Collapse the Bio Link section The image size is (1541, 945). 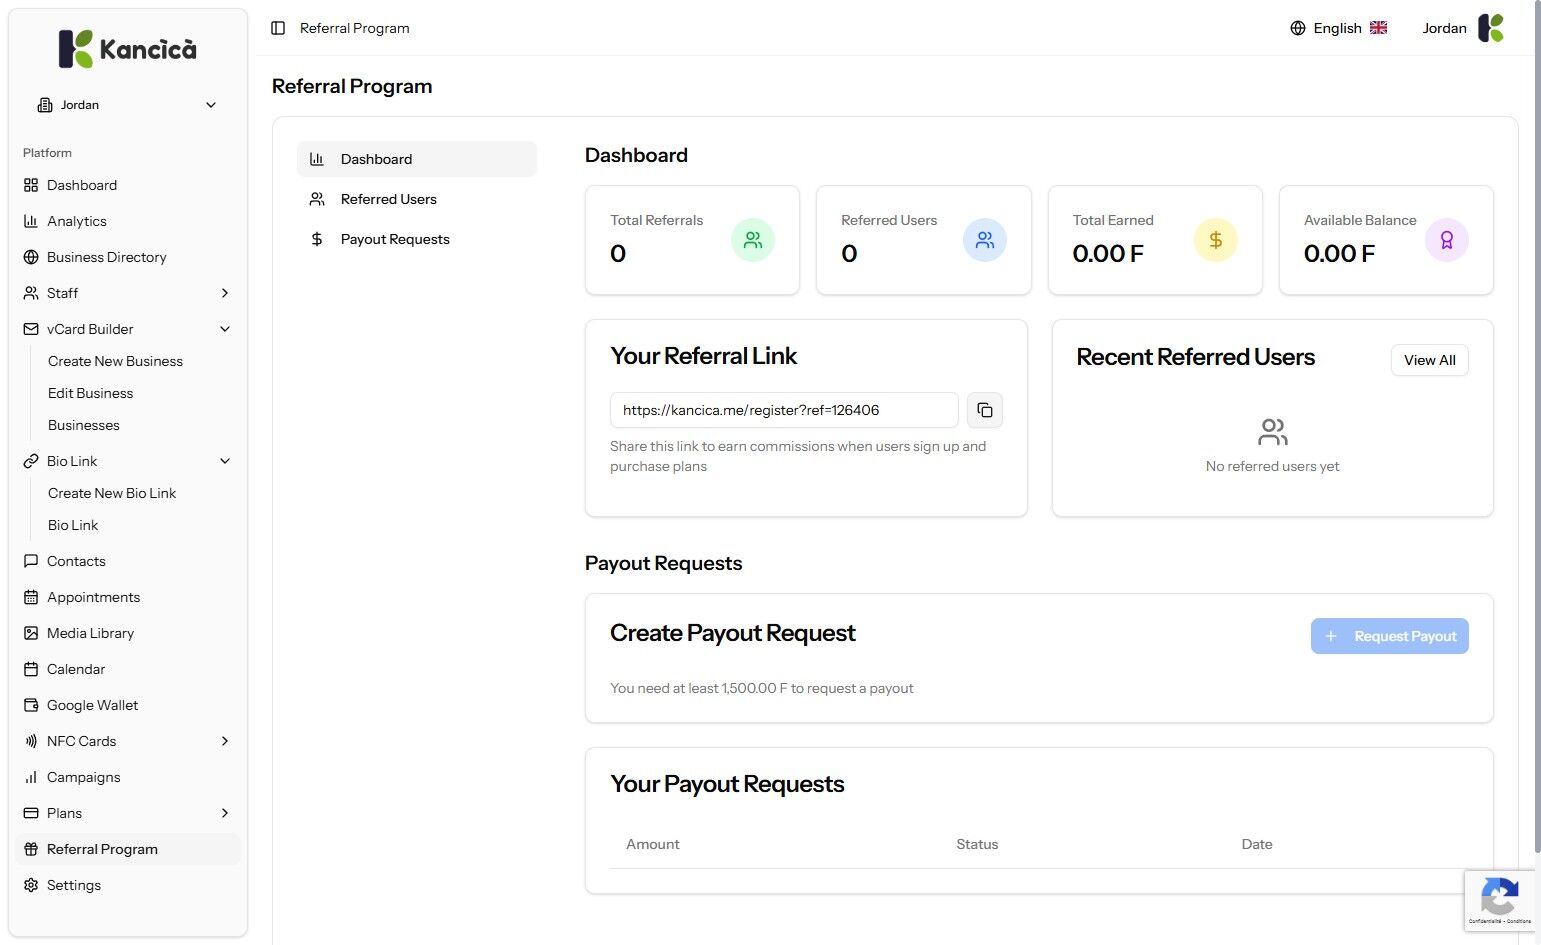click(x=225, y=461)
